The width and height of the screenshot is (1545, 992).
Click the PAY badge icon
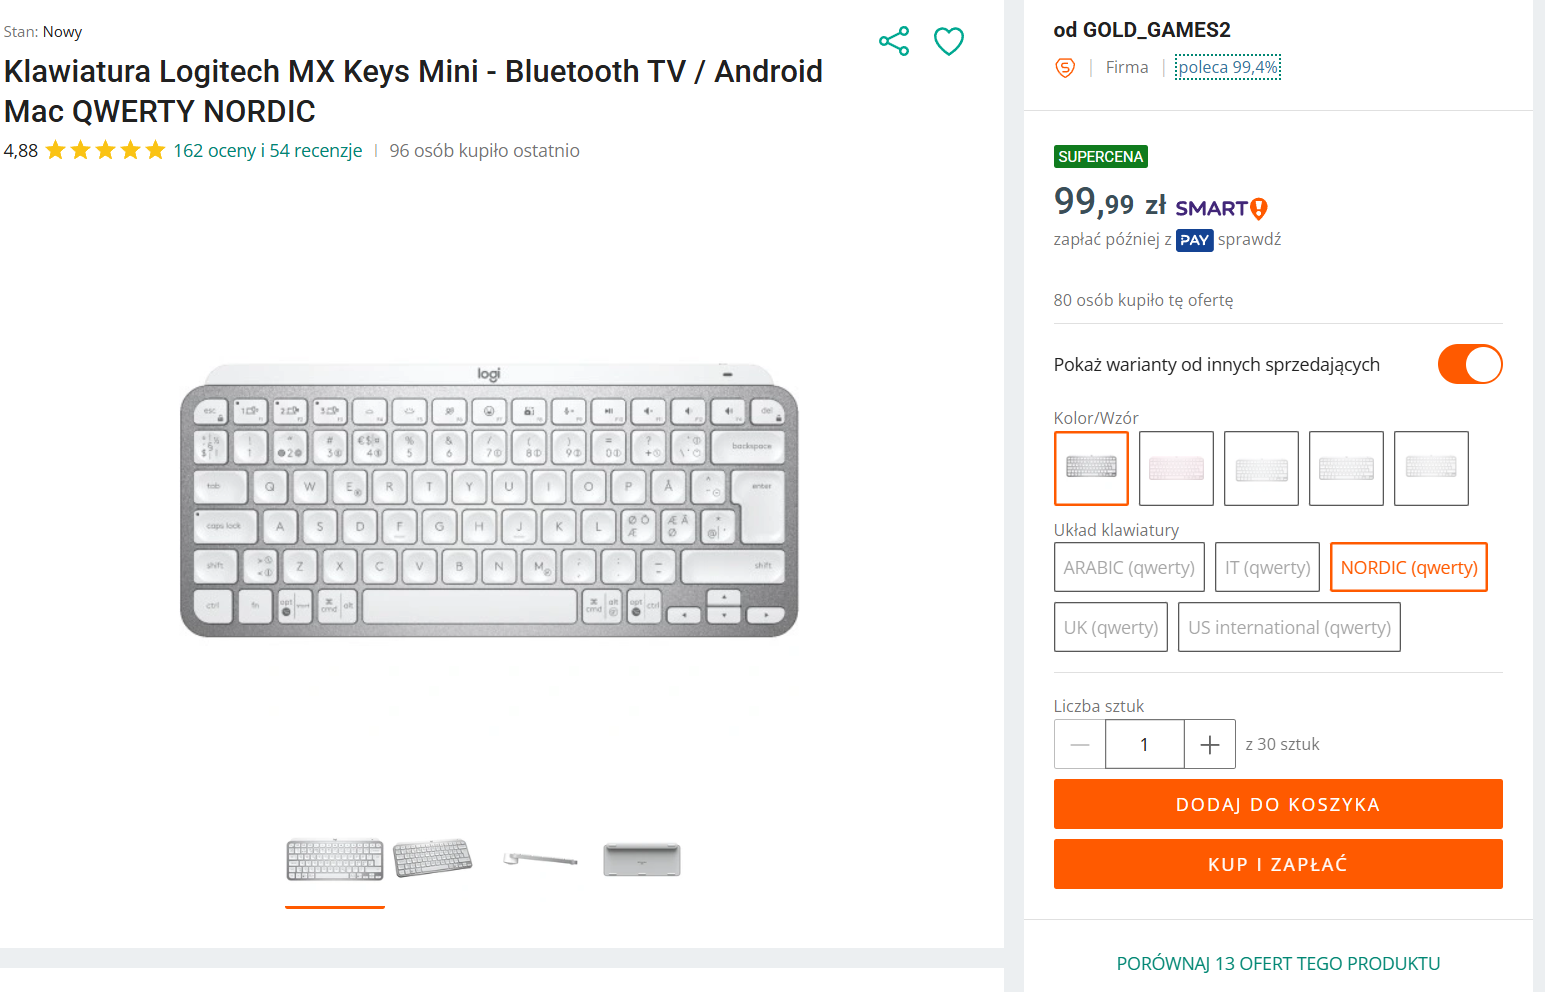[1194, 240]
